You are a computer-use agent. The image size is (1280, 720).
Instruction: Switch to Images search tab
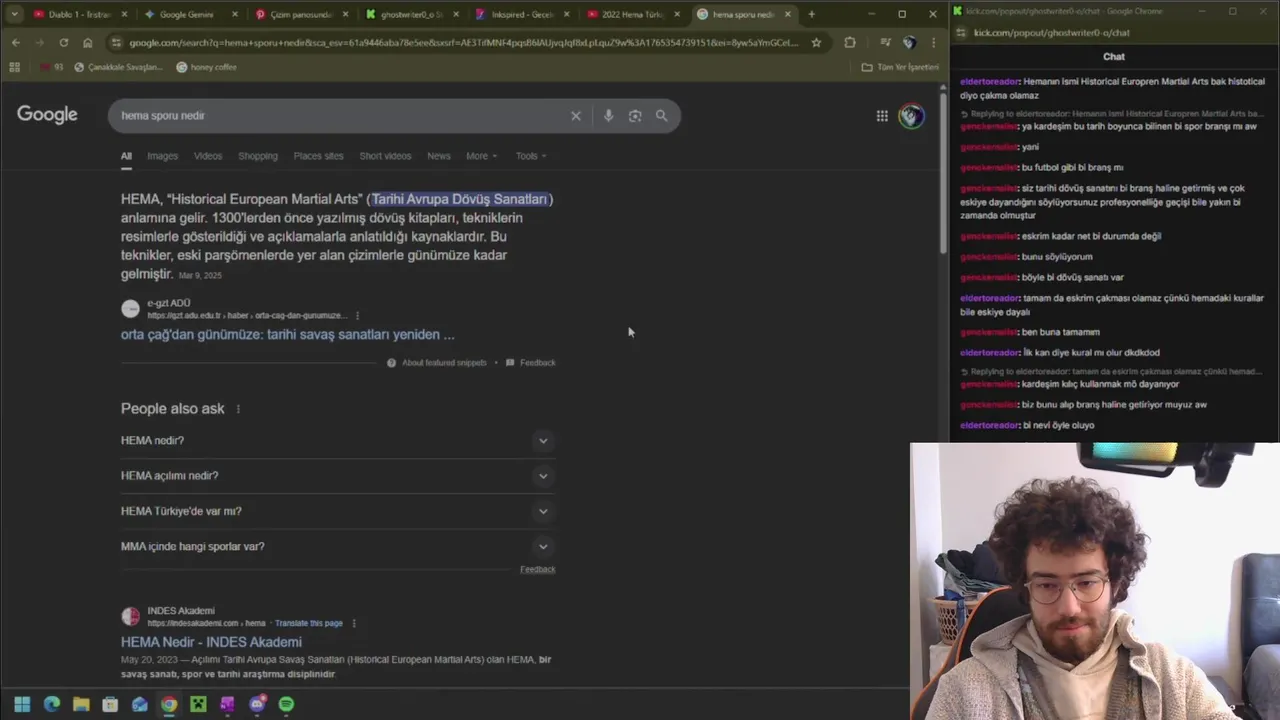[x=162, y=156]
